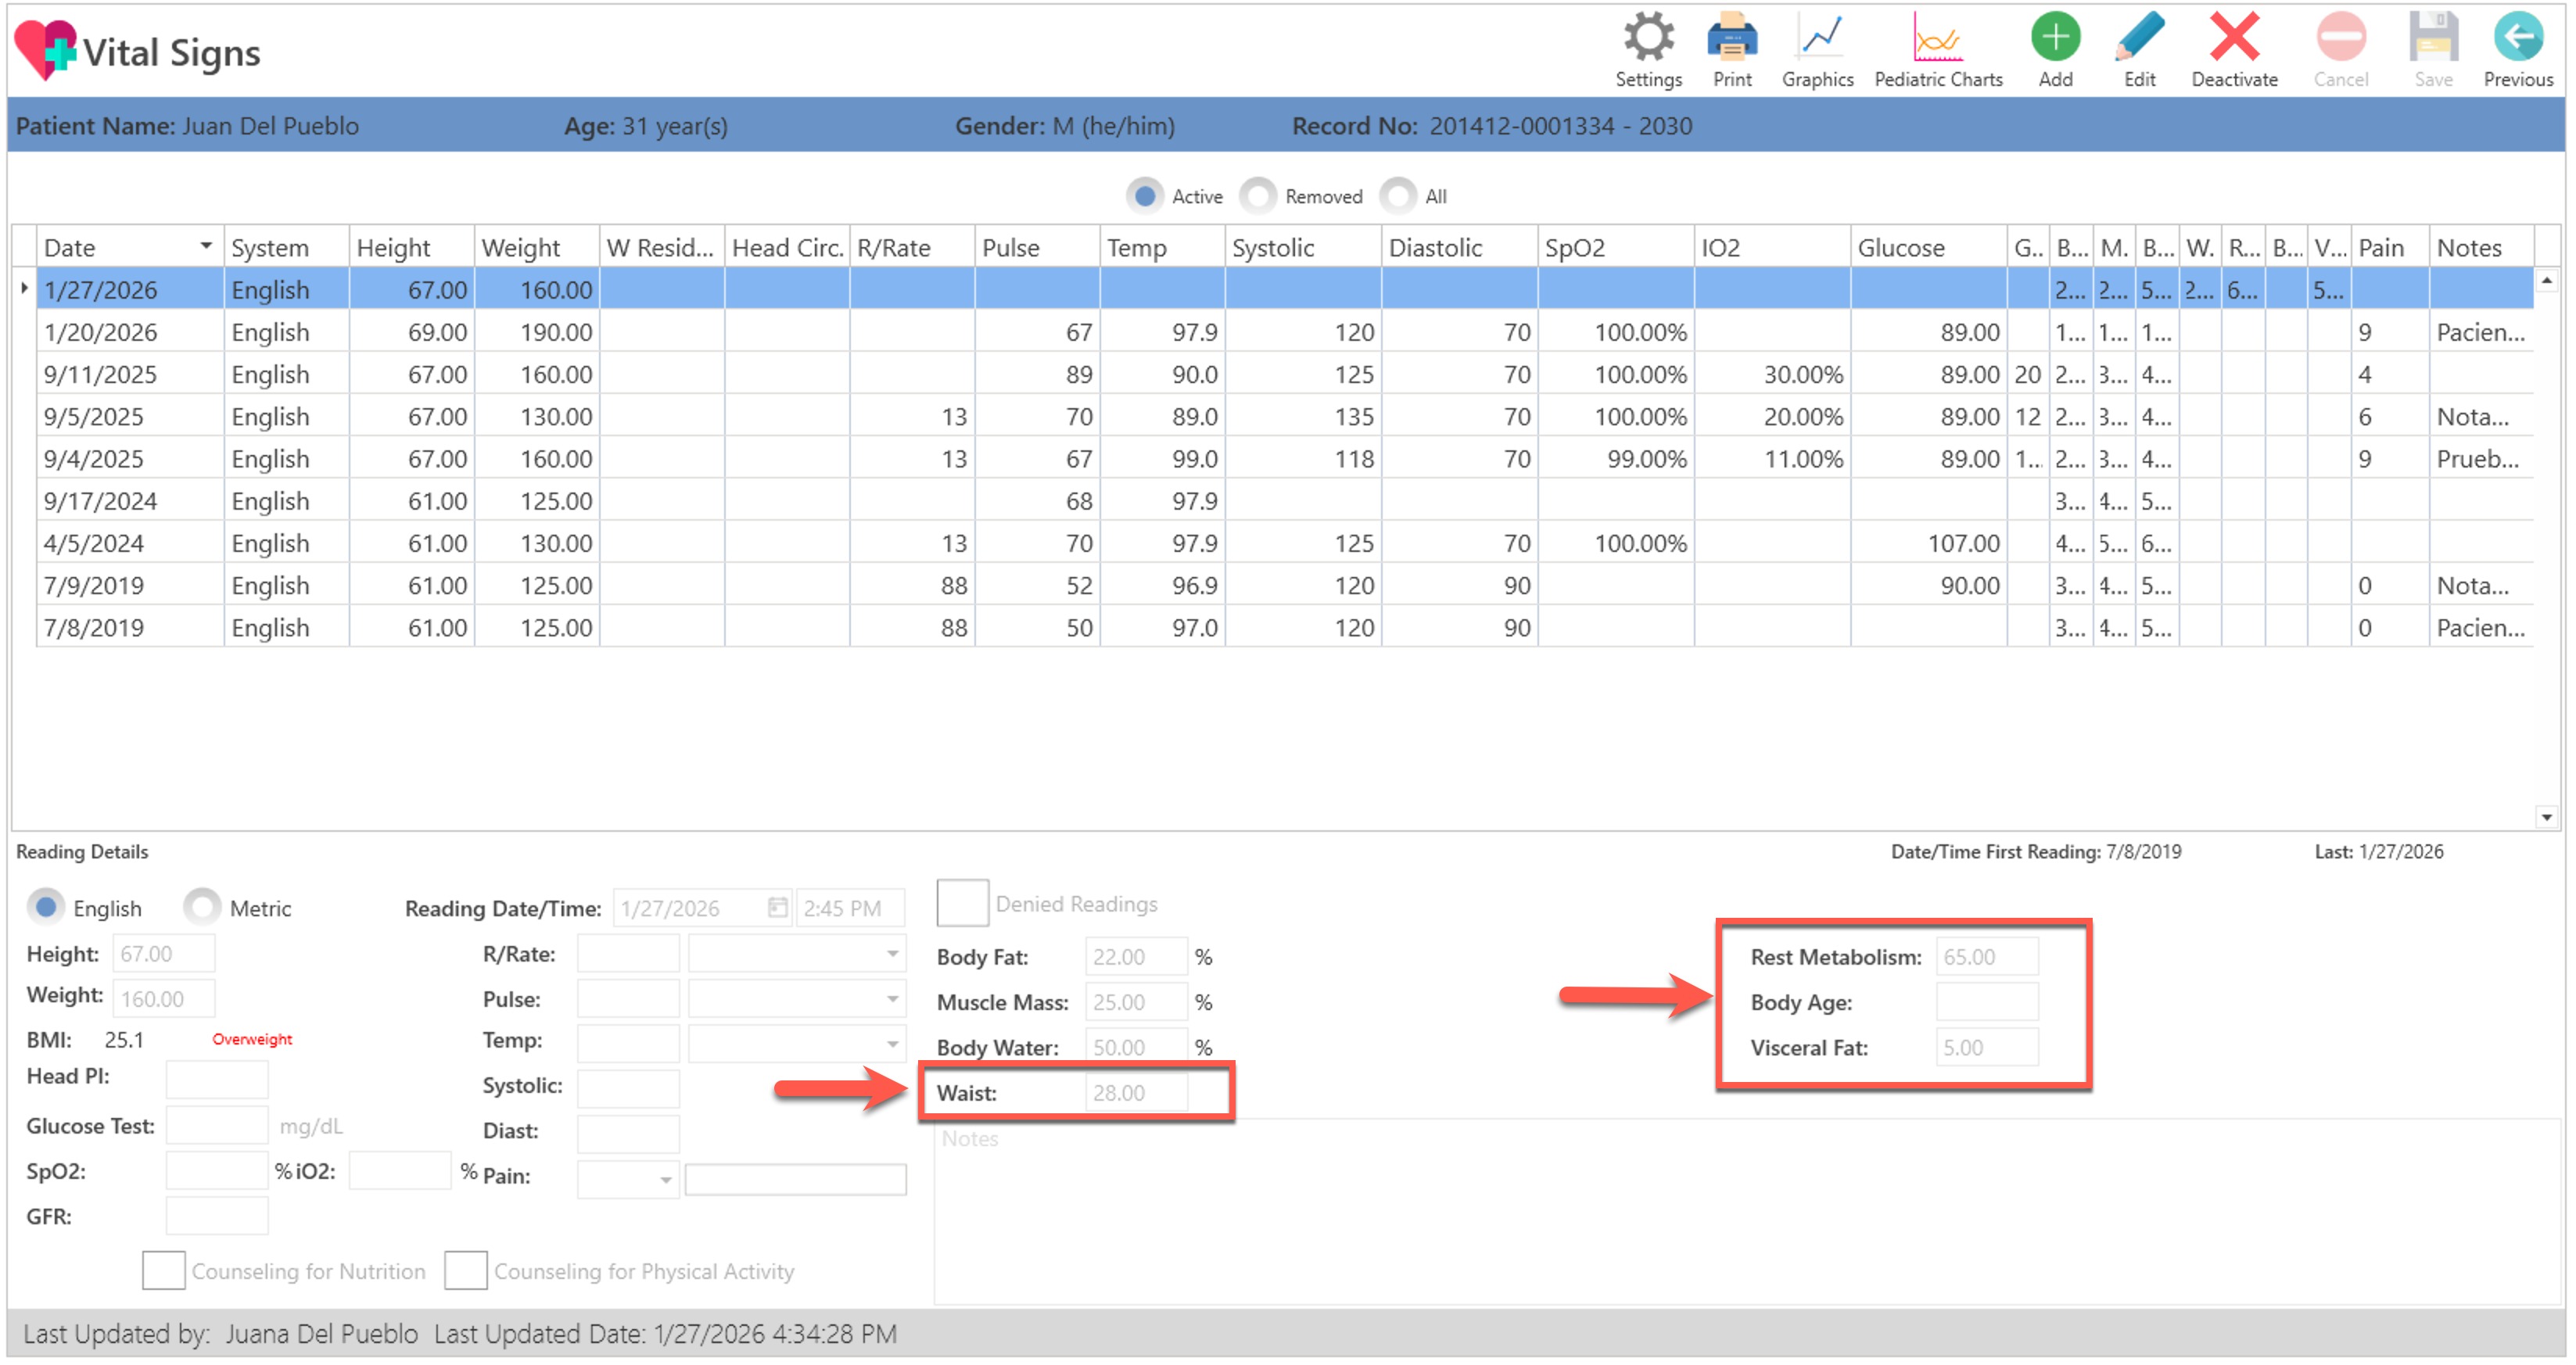Viewport: 2576px width, 1365px height.
Task: Open the Graphics chart icon
Action: [x=1817, y=38]
